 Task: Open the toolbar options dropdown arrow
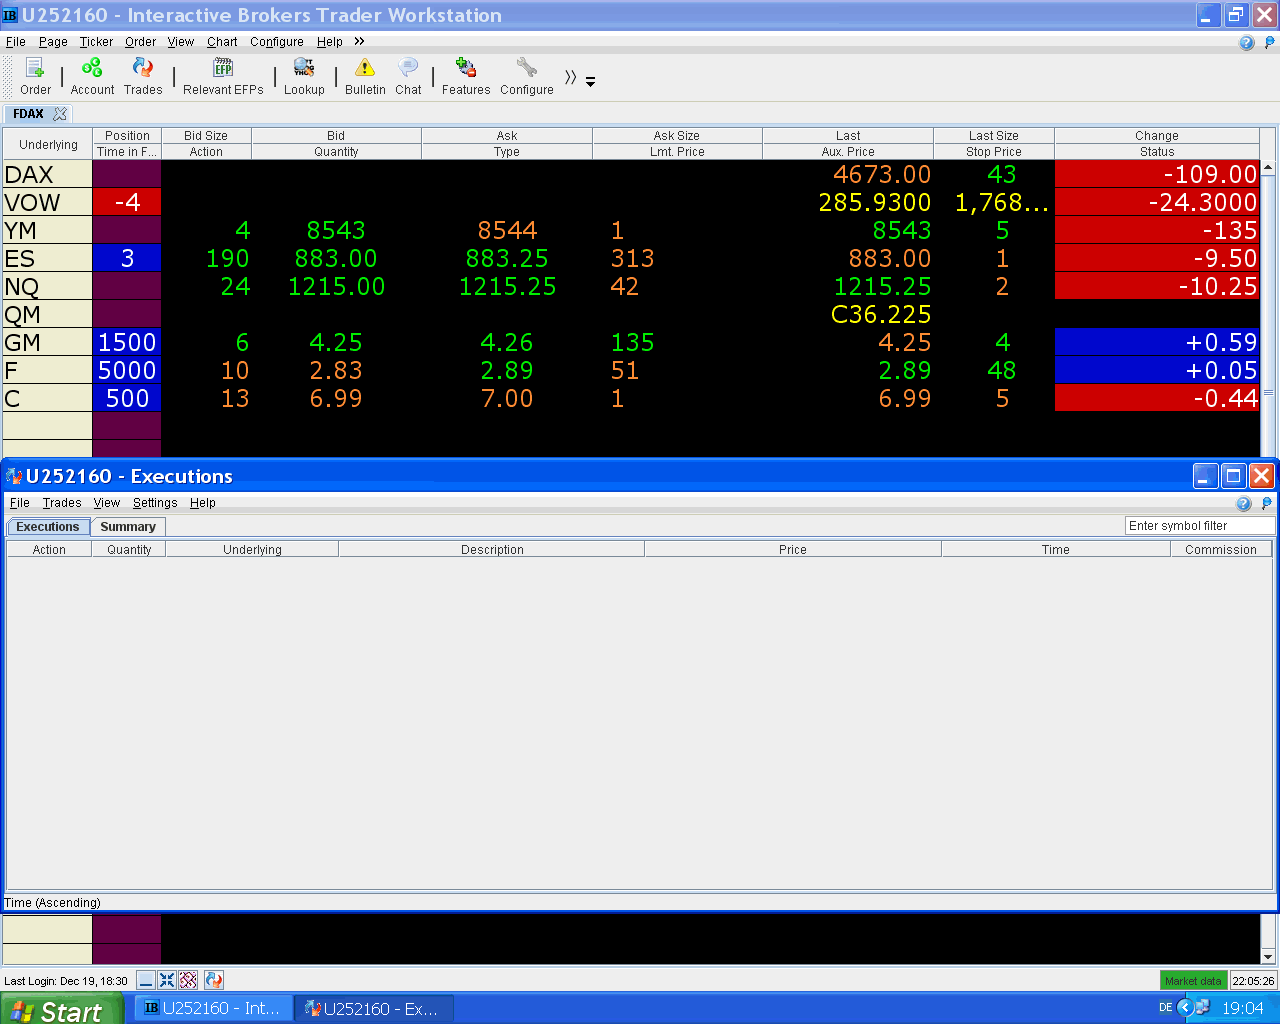(590, 82)
